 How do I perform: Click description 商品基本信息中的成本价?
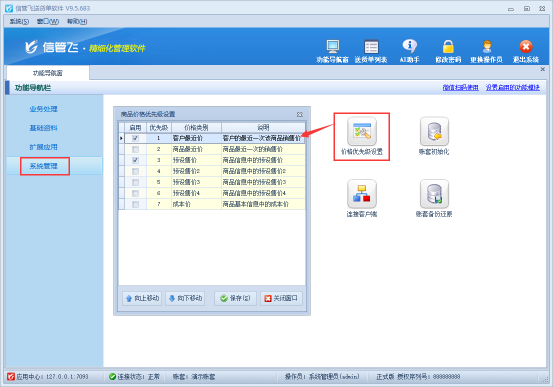pos(263,204)
